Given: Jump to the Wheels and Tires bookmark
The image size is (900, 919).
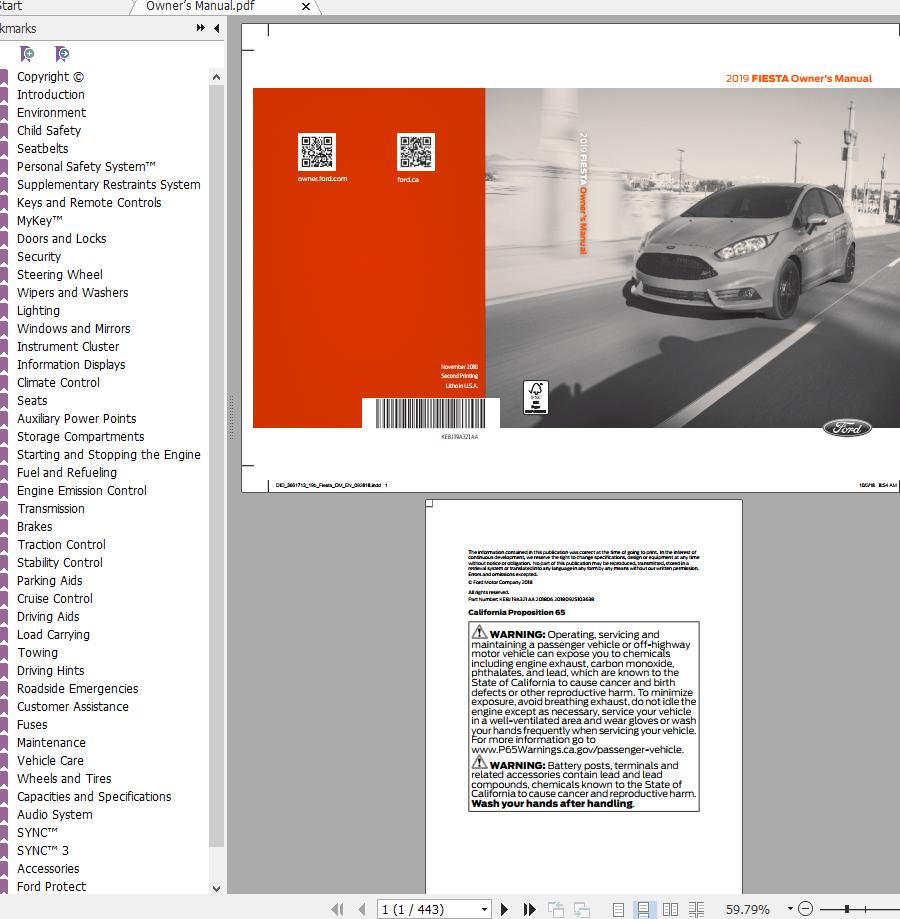Looking at the screenshot, I should click(64, 778).
